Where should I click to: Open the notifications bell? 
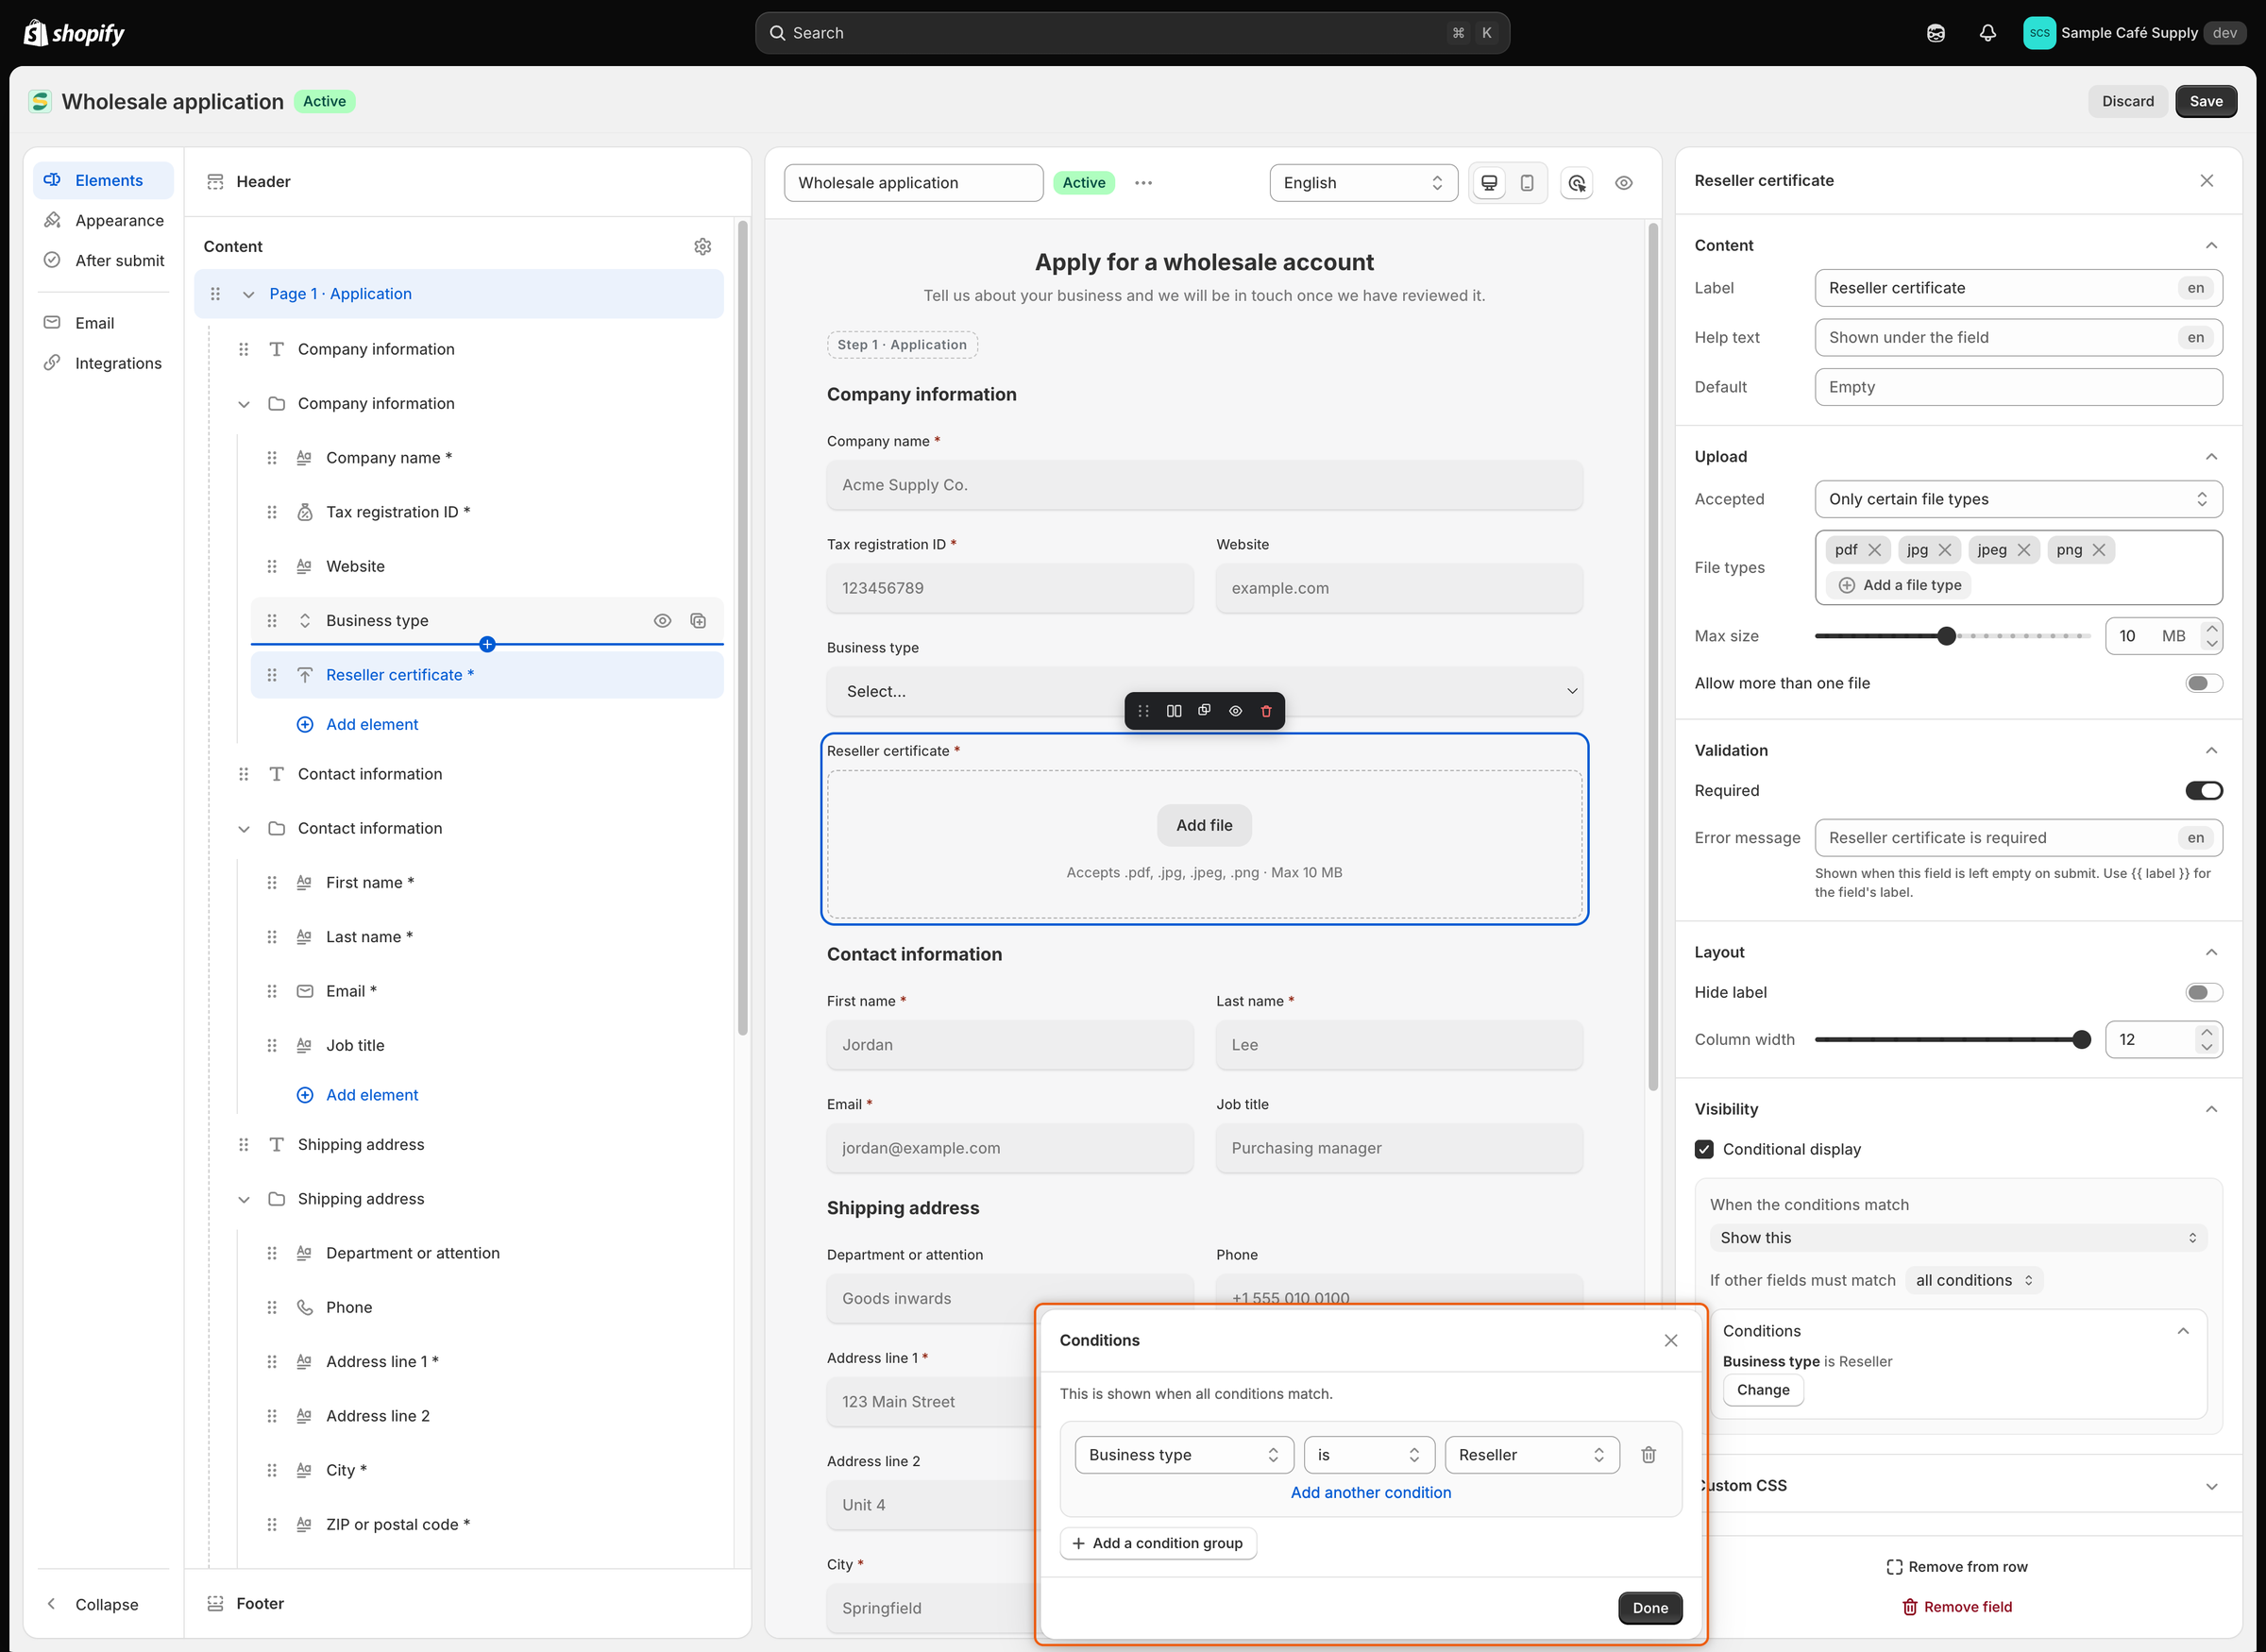(1987, 33)
